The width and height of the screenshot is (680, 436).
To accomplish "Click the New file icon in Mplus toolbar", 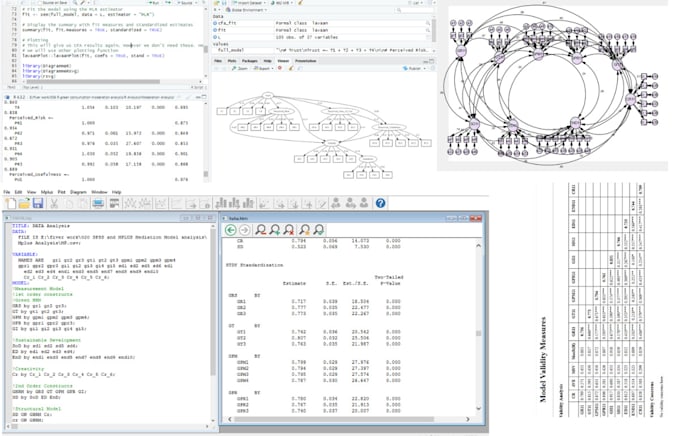I will tap(10, 203).
